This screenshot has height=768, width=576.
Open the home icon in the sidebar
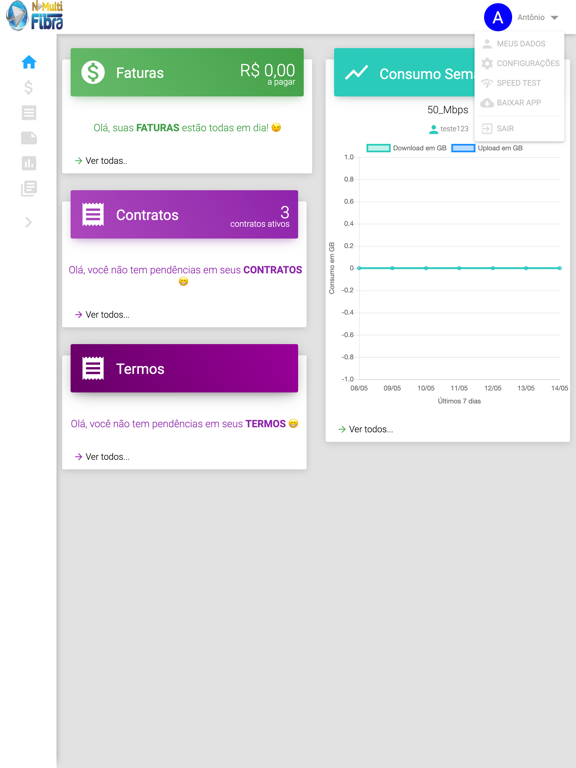(29, 62)
